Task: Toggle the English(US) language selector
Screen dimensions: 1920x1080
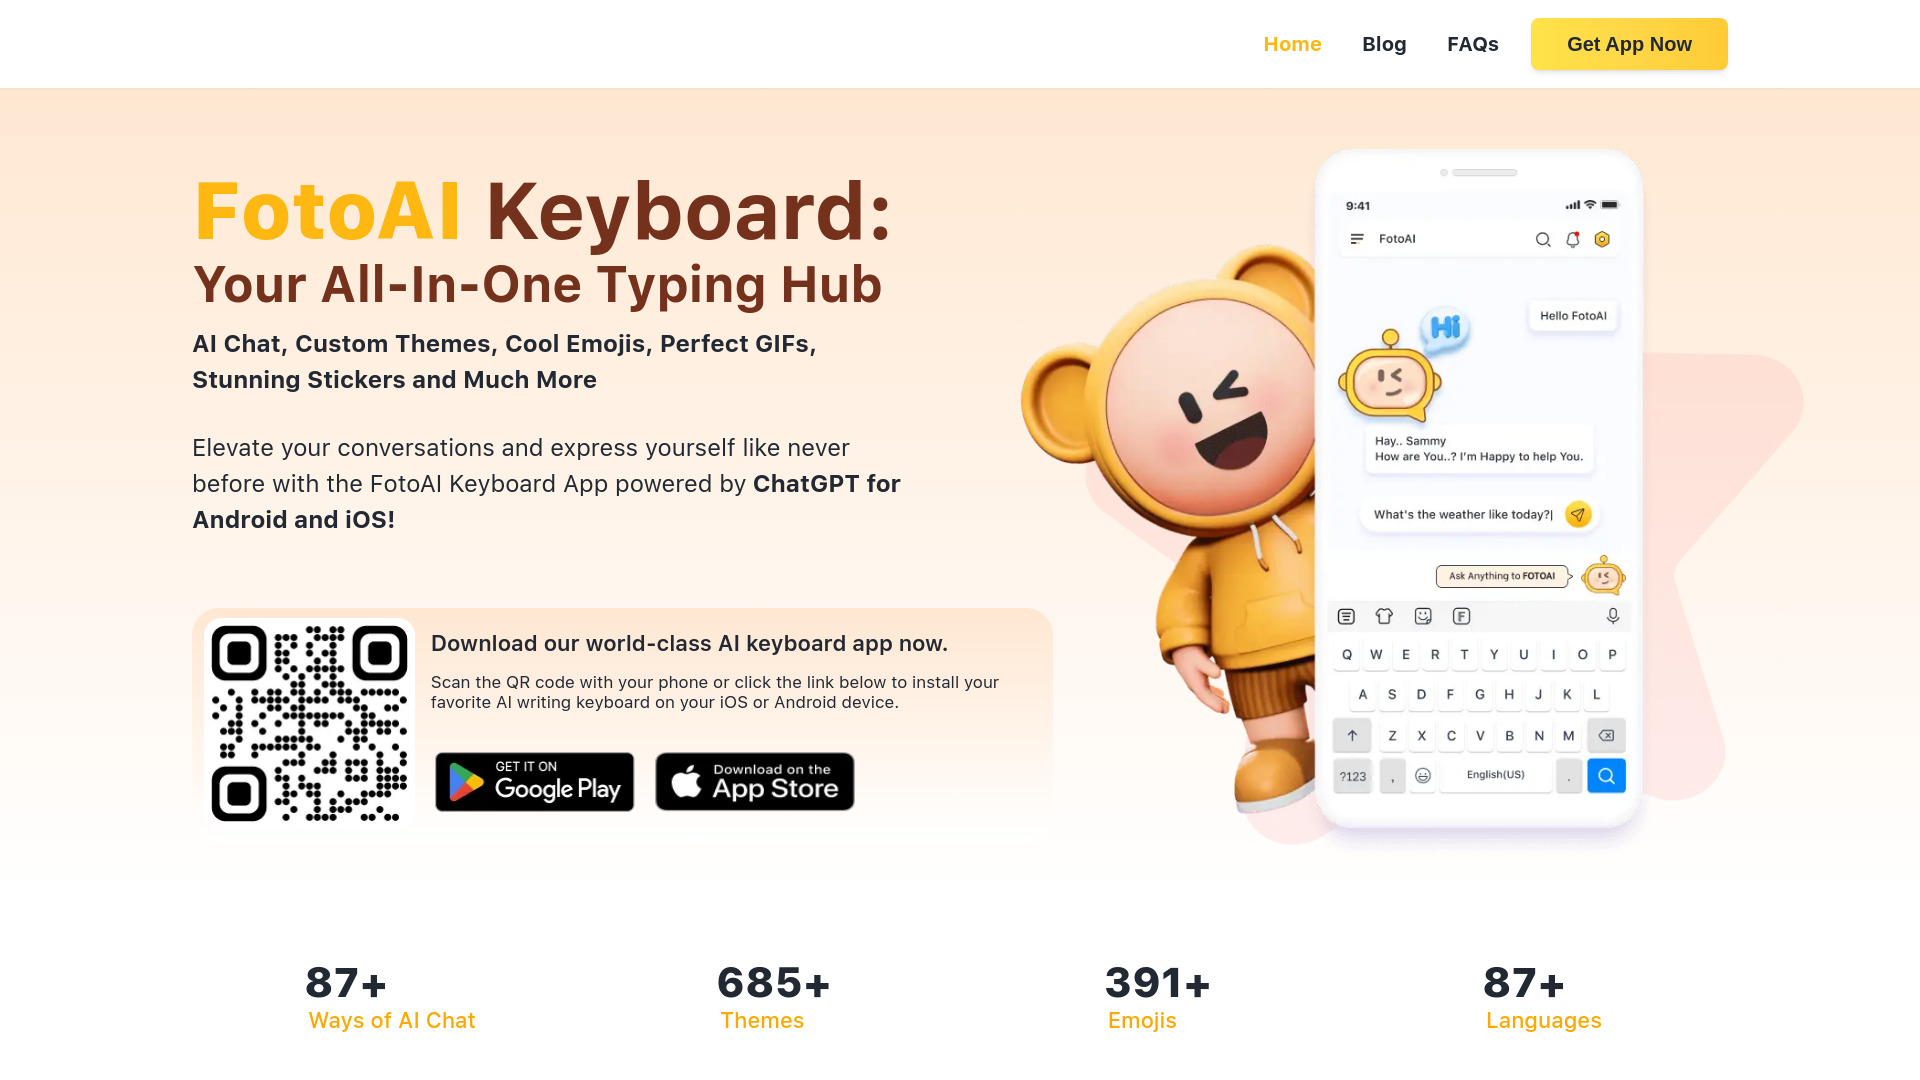Action: tap(1497, 775)
